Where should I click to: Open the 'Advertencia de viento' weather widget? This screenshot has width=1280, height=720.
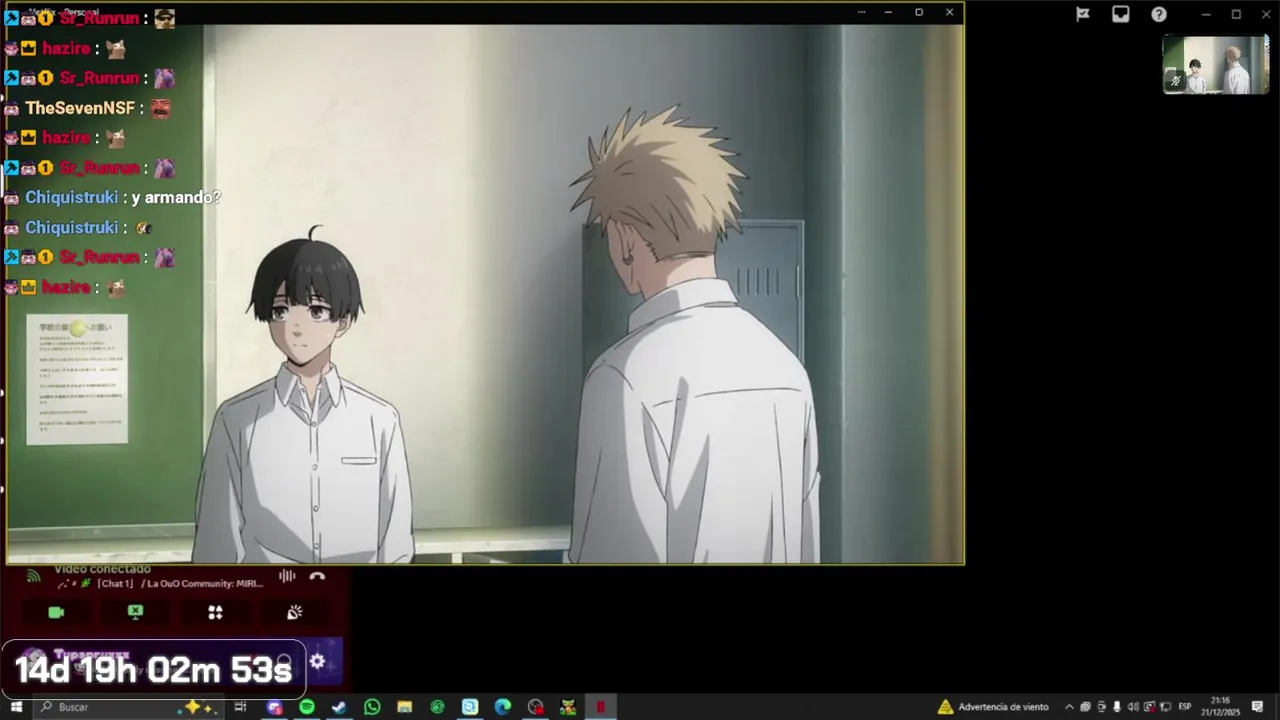point(995,707)
